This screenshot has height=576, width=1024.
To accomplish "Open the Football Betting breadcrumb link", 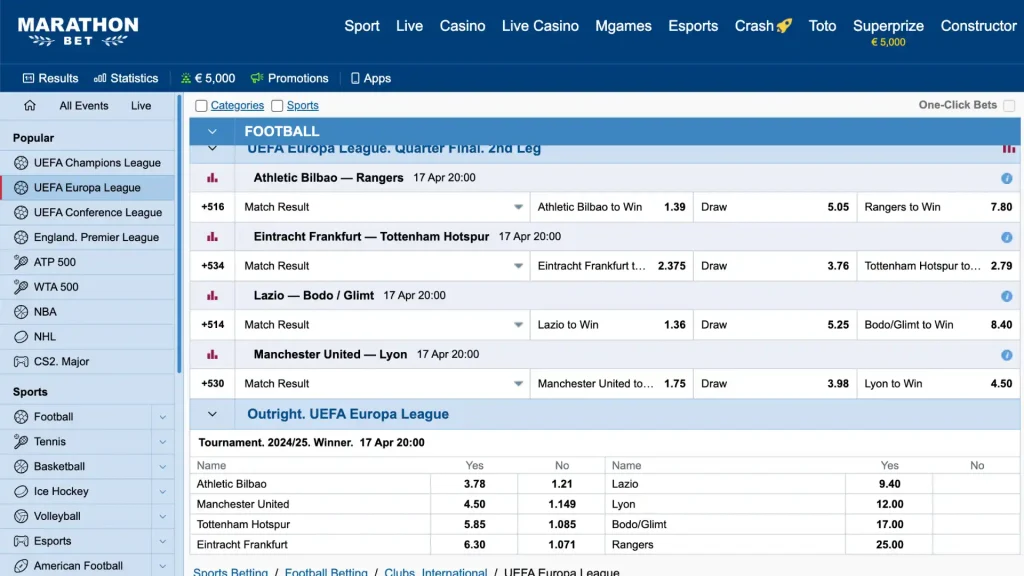I will click(326, 571).
